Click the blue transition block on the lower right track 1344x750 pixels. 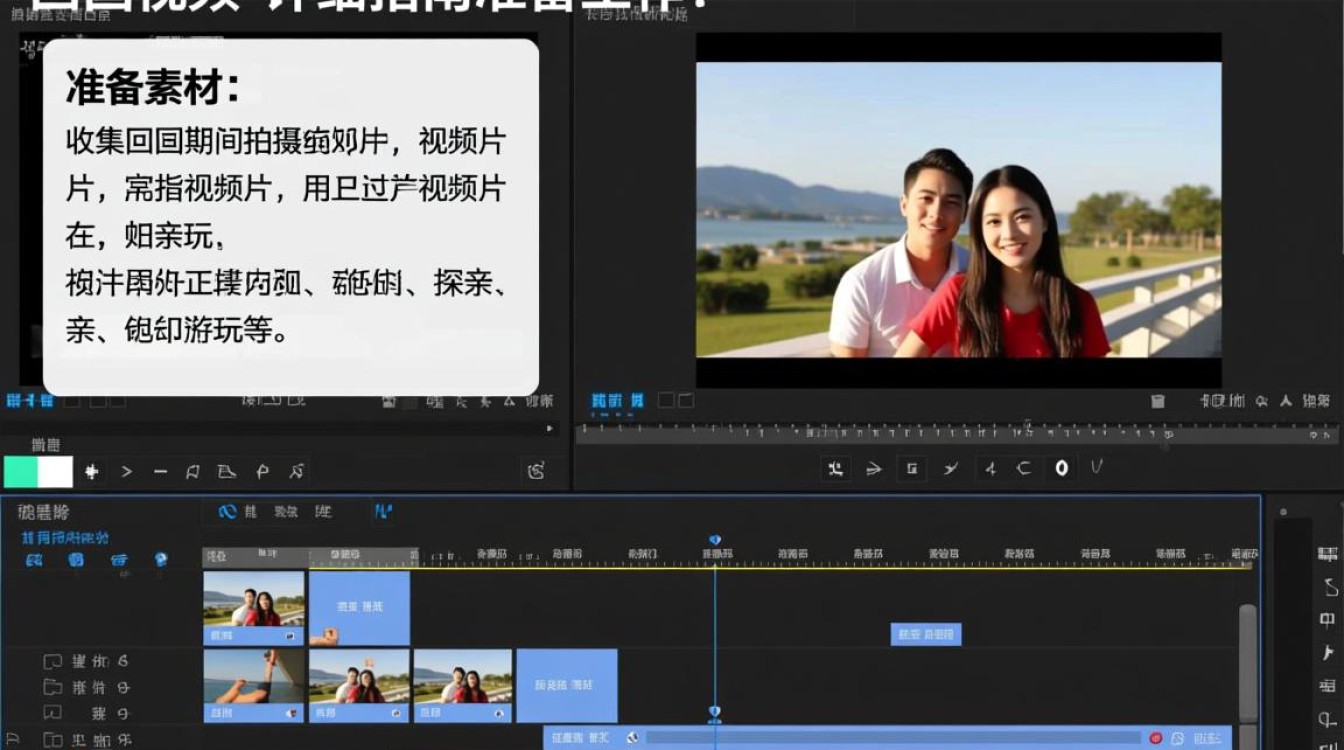tap(925, 633)
